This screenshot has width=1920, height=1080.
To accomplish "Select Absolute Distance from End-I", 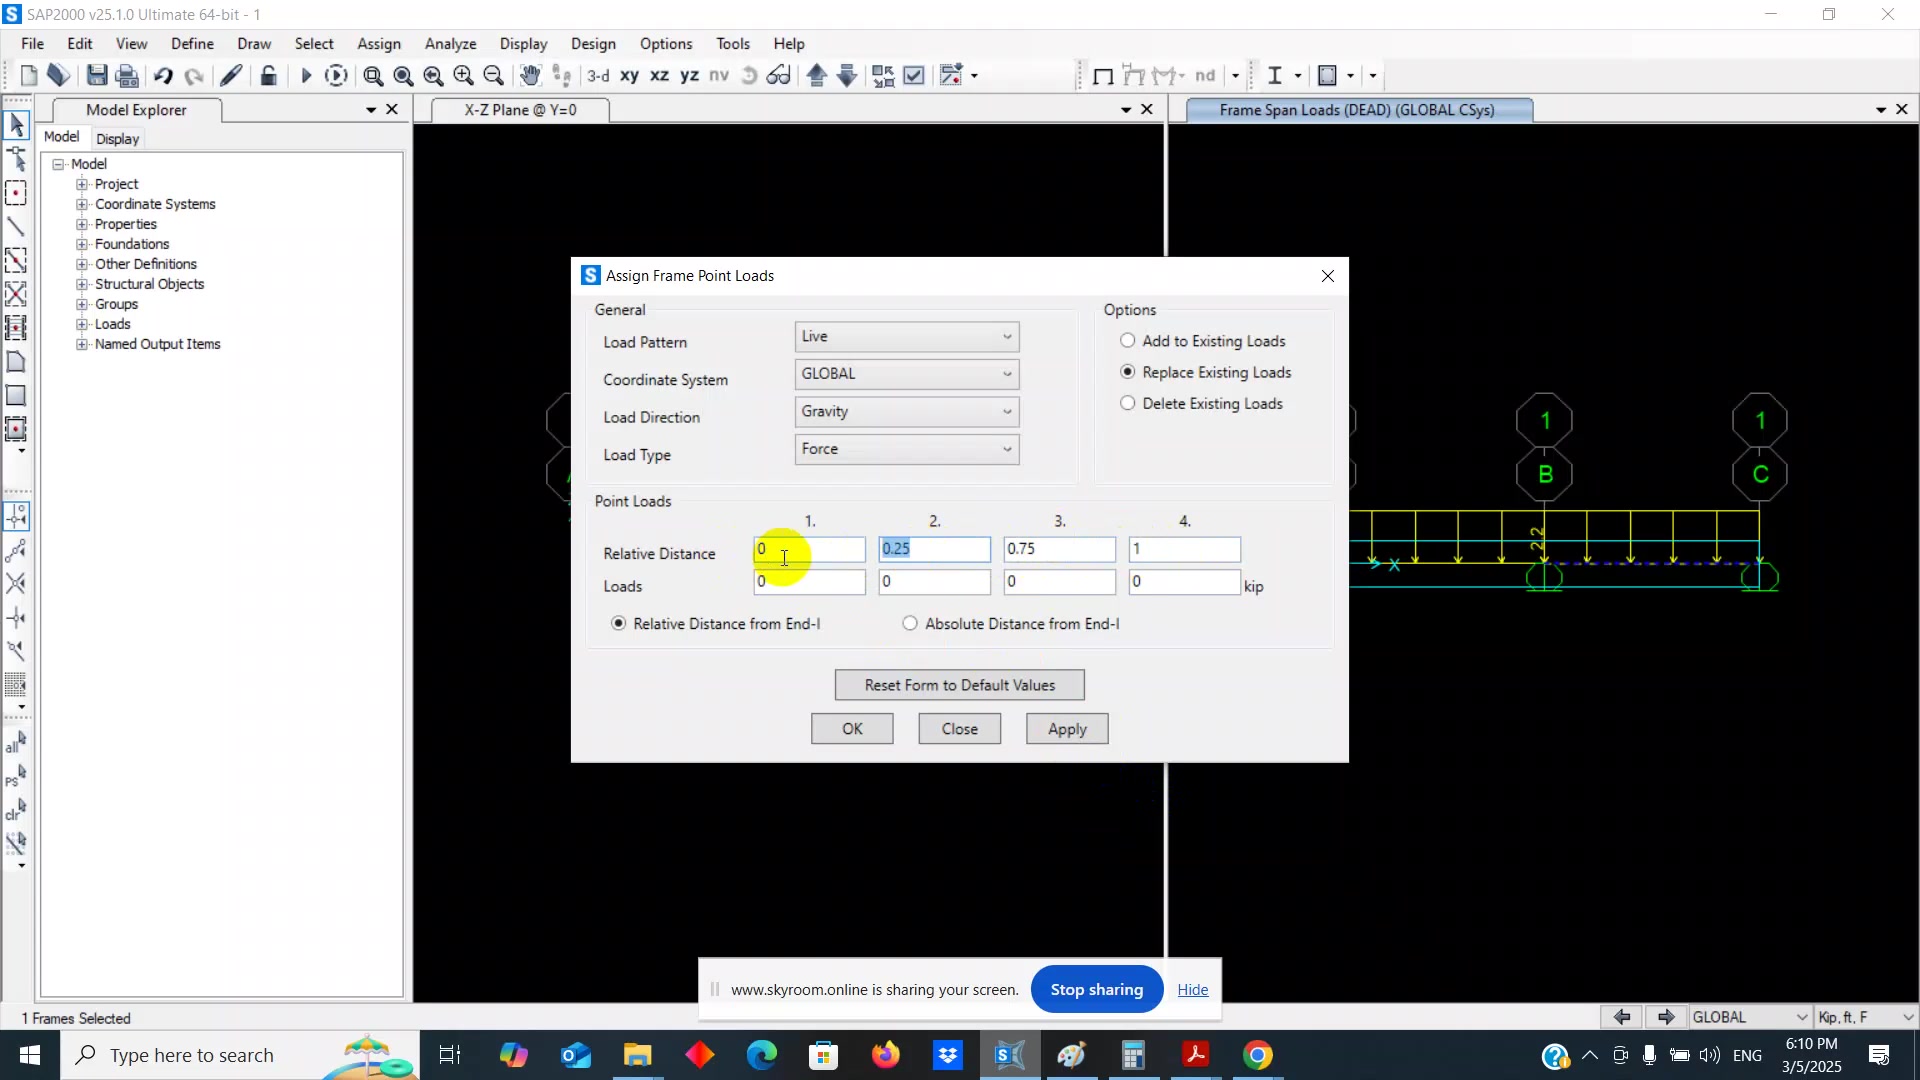I will [x=910, y=623].
